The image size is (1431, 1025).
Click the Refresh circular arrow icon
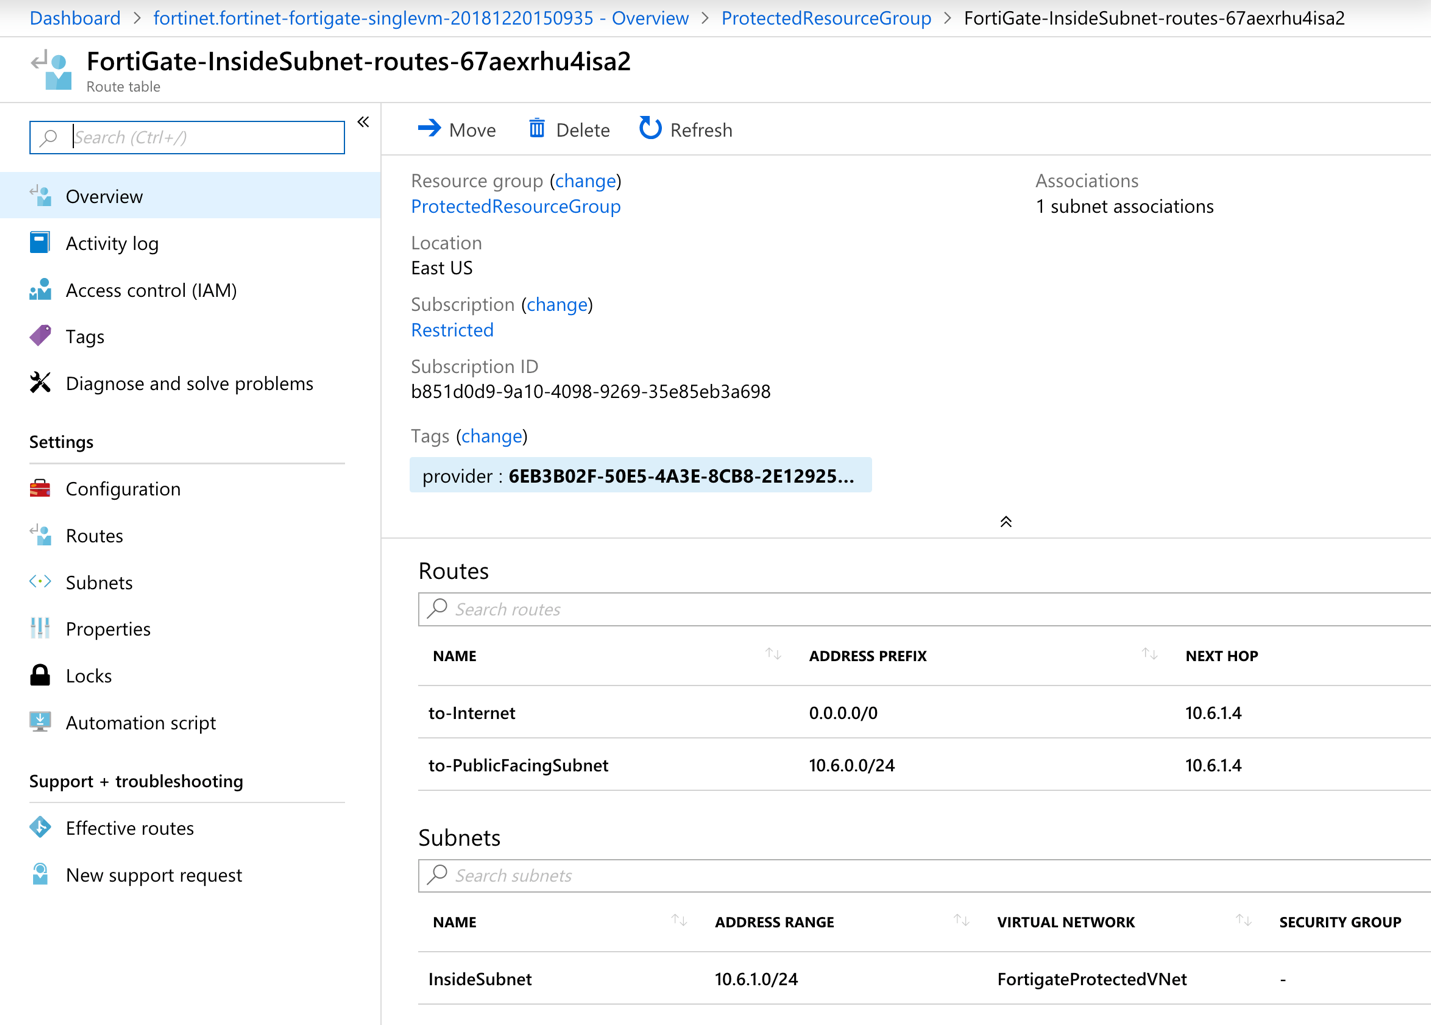pyautogui.click(x=650, y=129)
